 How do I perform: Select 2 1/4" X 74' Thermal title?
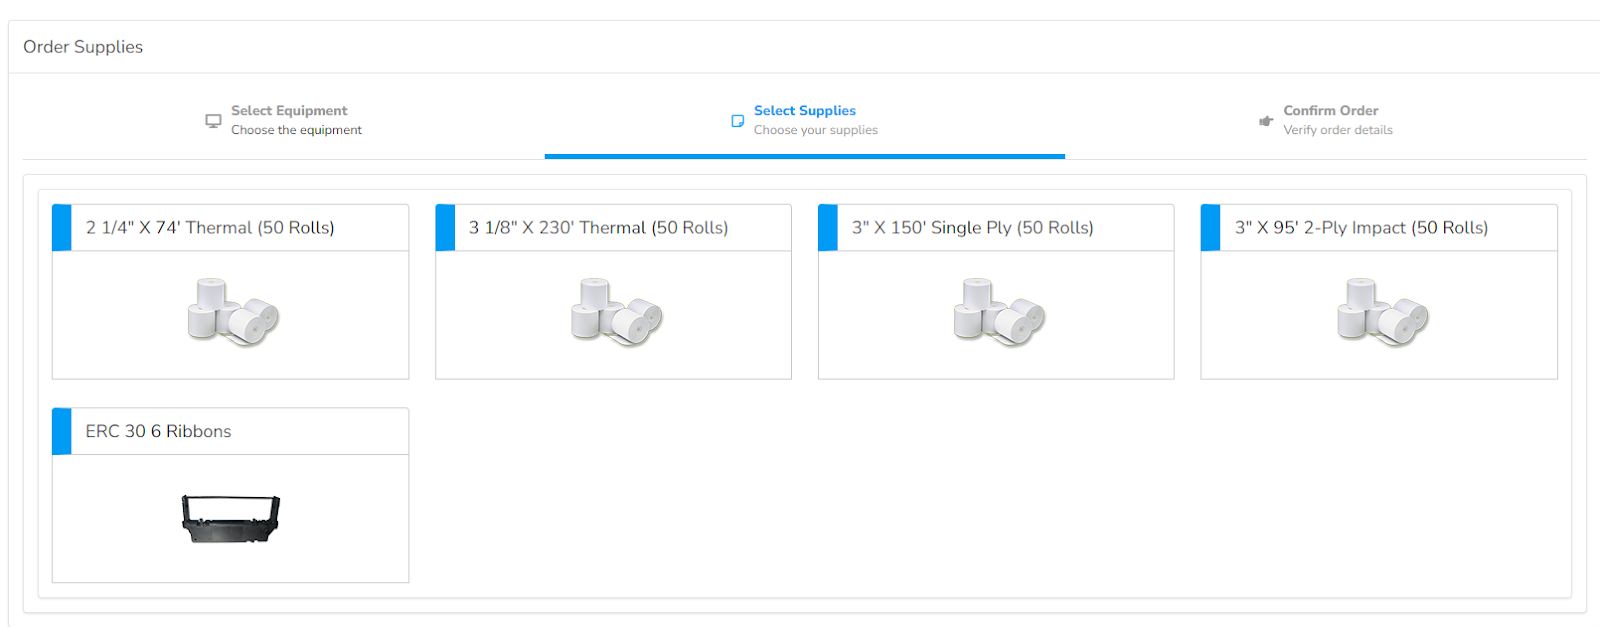pos(210,228)
